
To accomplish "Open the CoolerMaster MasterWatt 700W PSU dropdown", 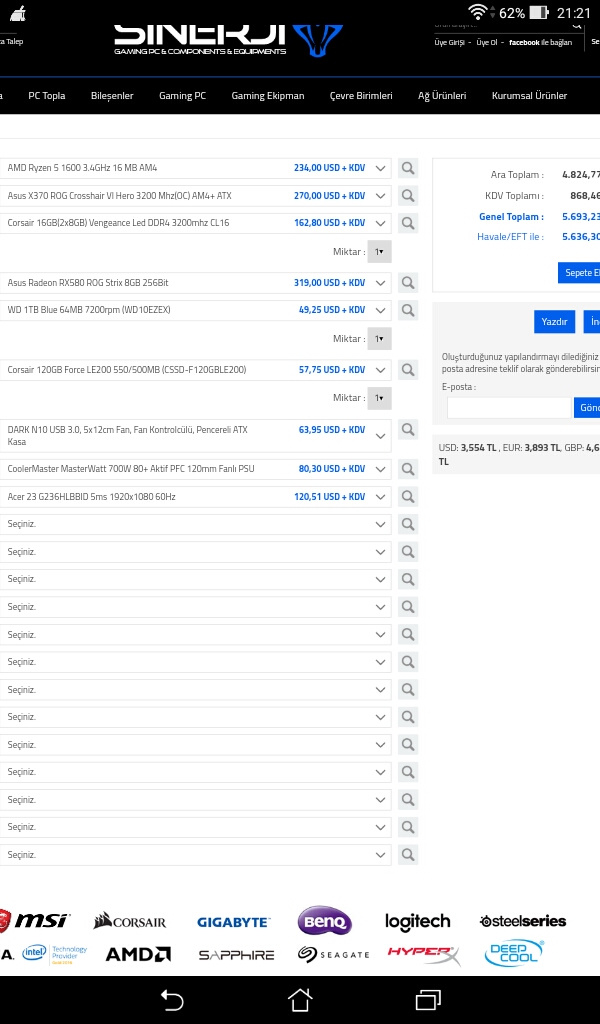I will pyautogui.click(x=380, y=469).
